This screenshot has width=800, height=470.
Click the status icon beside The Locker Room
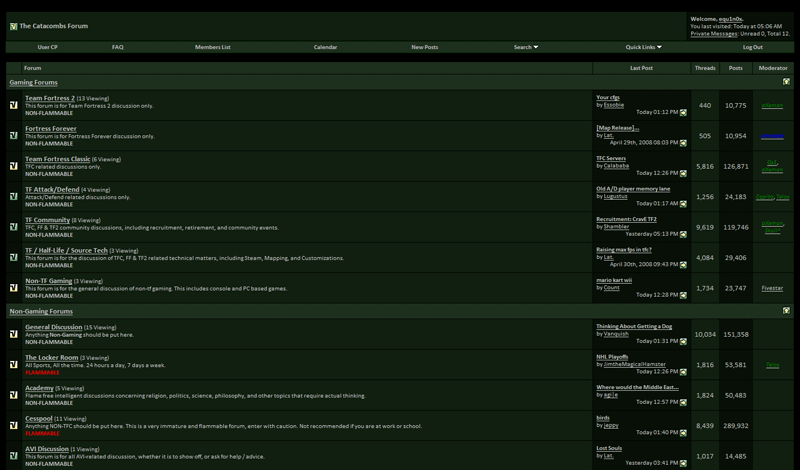(14, 364)
